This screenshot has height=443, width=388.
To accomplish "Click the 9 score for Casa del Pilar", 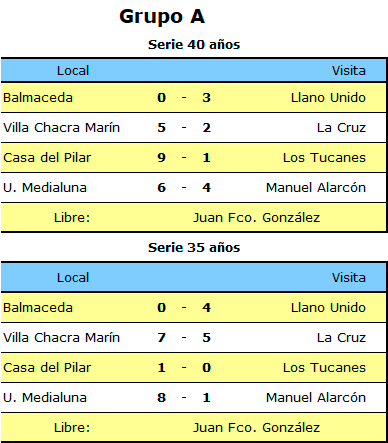I will click(x=162, y=158).
